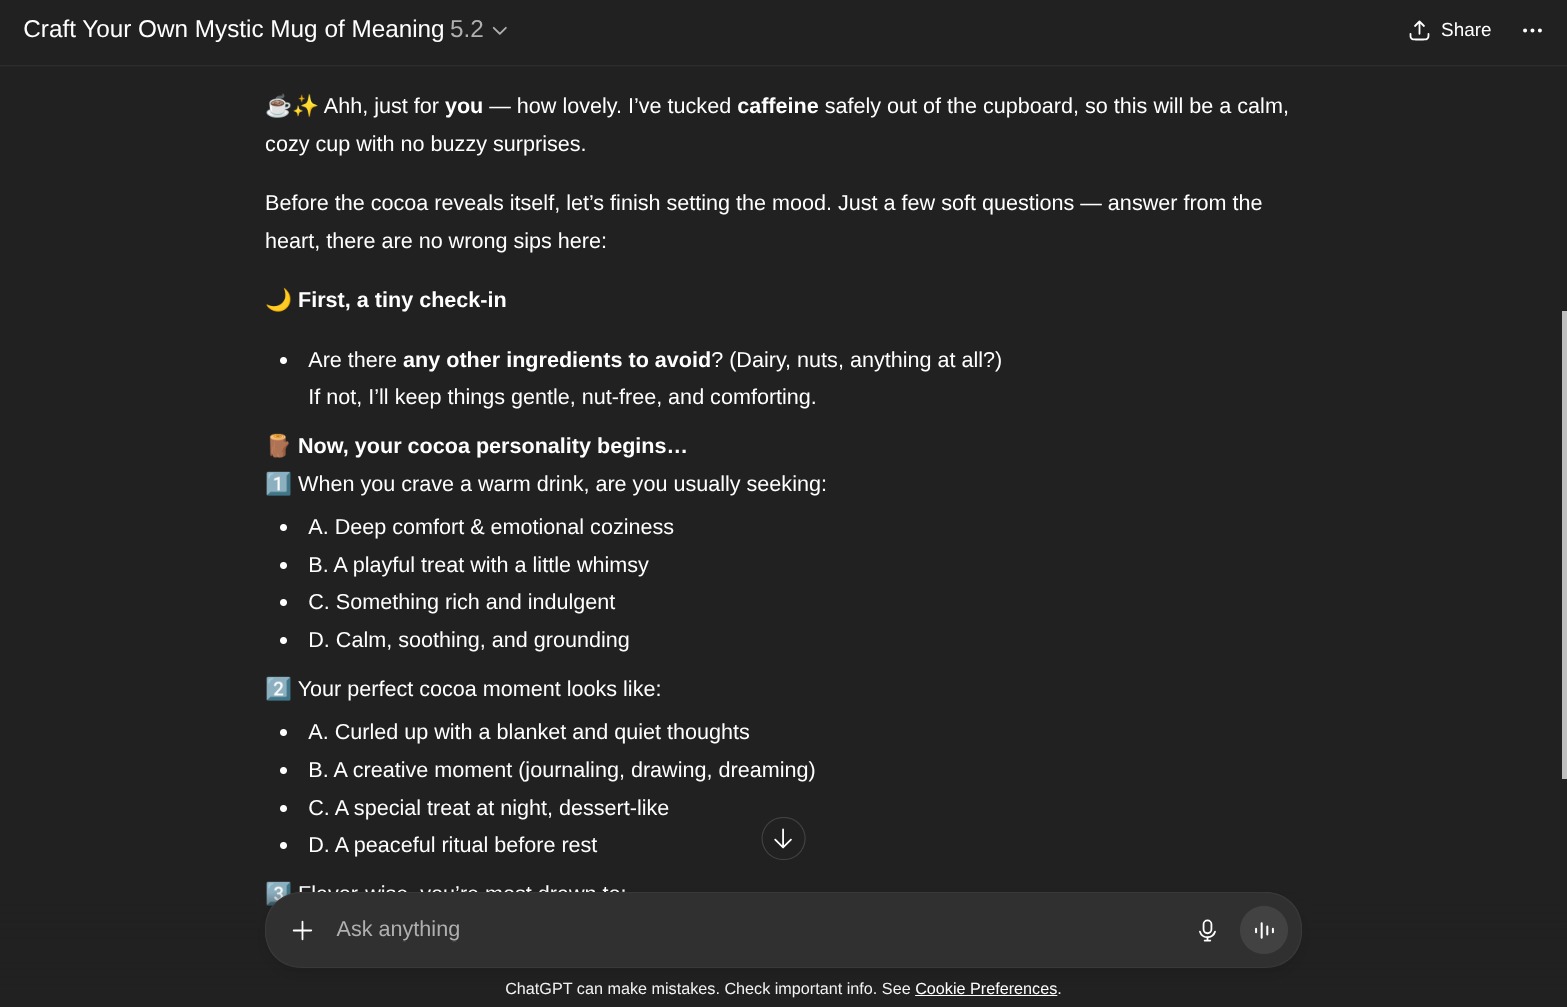Click option D. A peaceful ritual before rest
Image resolution: width=1567 pixels, height=1007 pixels.
[452, 845]
